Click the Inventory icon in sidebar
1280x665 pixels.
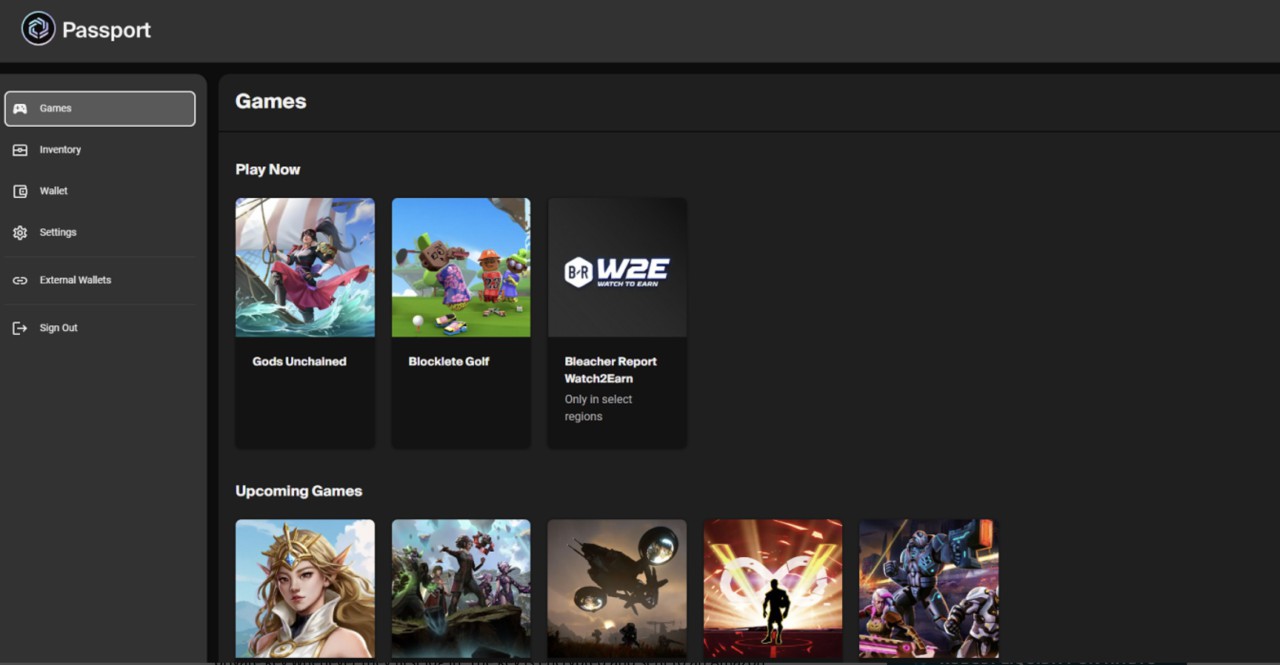point(20,150)
